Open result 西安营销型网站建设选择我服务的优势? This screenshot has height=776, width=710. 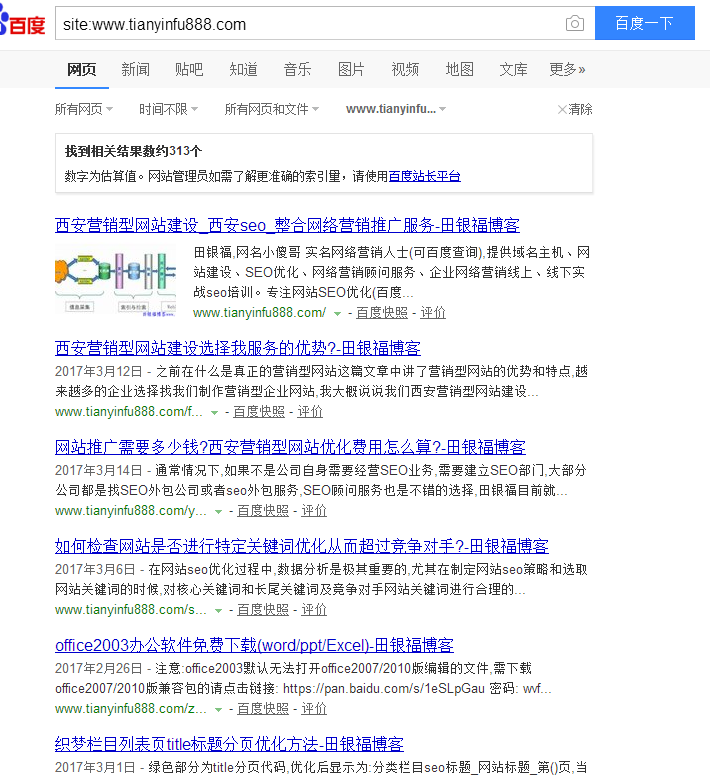(x=237, y=348)
